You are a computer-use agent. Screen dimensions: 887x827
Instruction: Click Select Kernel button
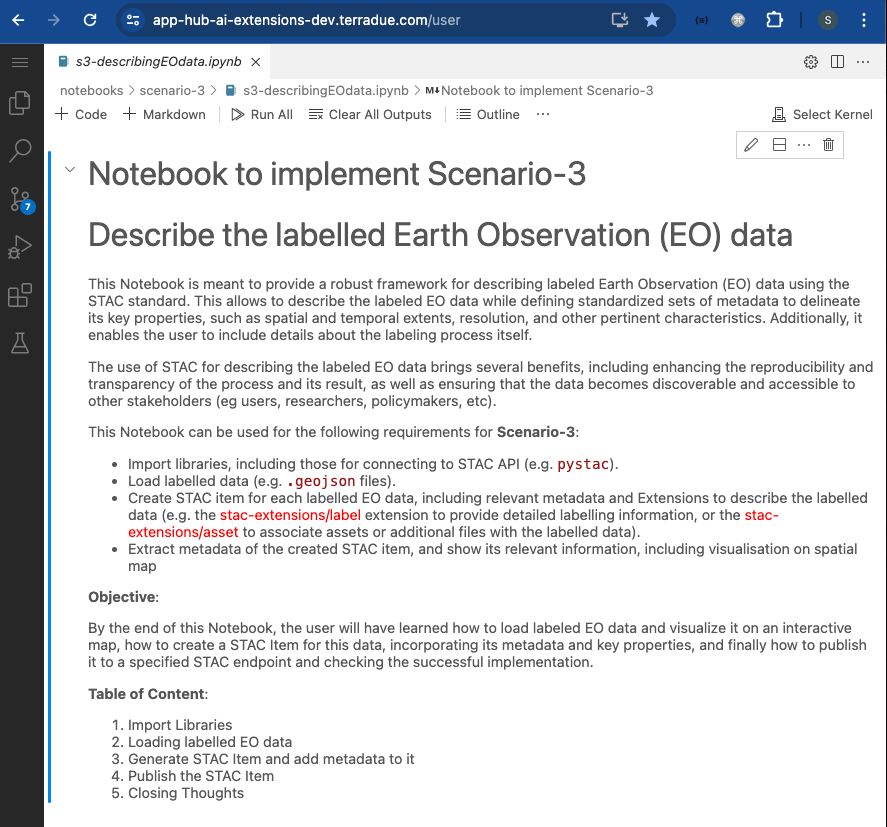822,114
